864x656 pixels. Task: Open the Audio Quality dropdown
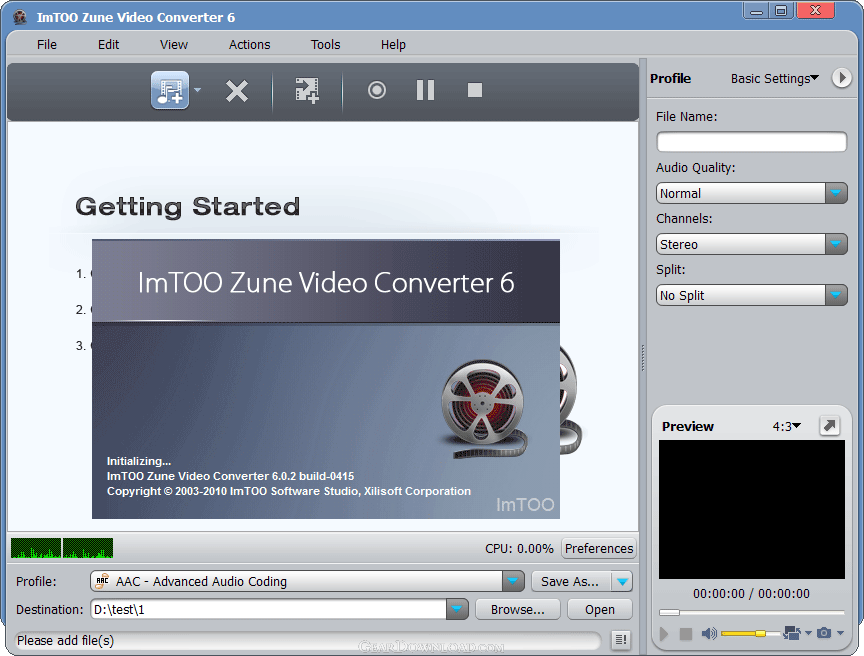752,193
